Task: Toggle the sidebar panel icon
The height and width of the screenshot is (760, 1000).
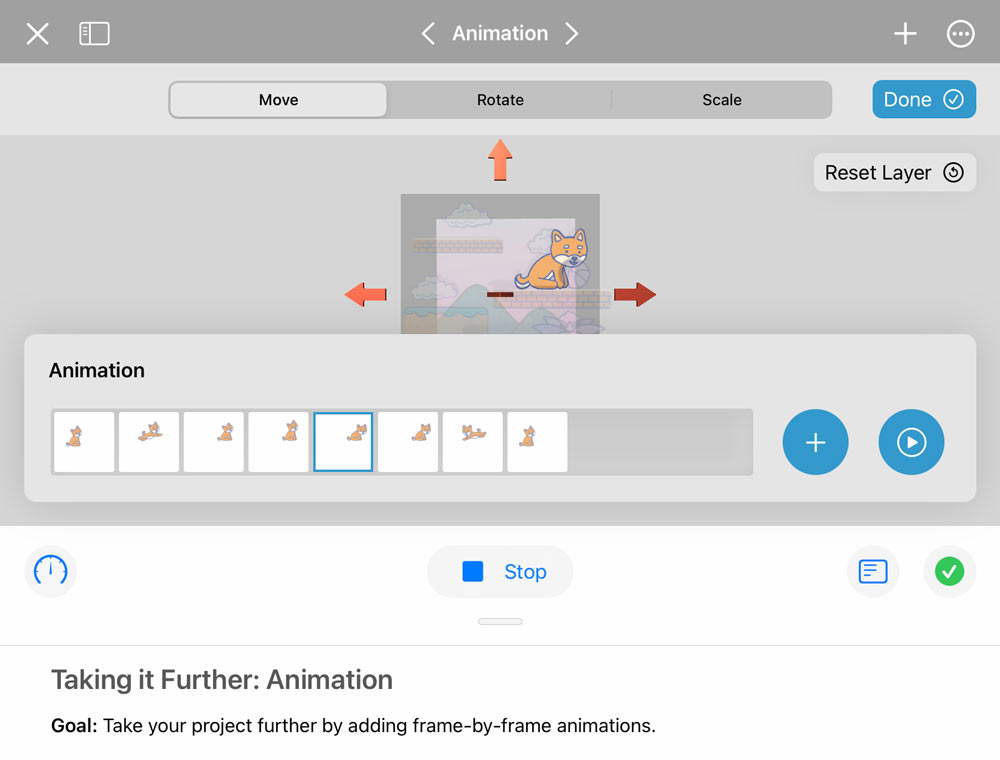Action: click(94, 34)
